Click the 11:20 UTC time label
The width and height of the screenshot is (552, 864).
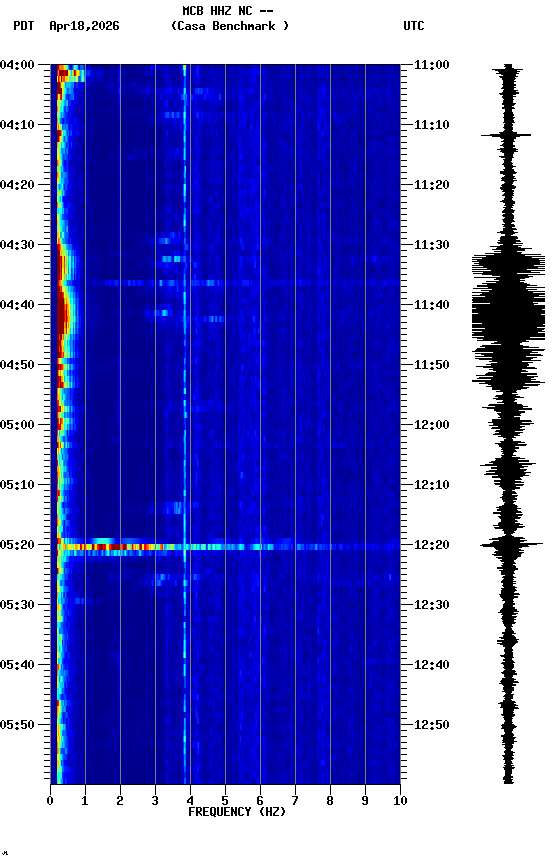tap(431, 185)
